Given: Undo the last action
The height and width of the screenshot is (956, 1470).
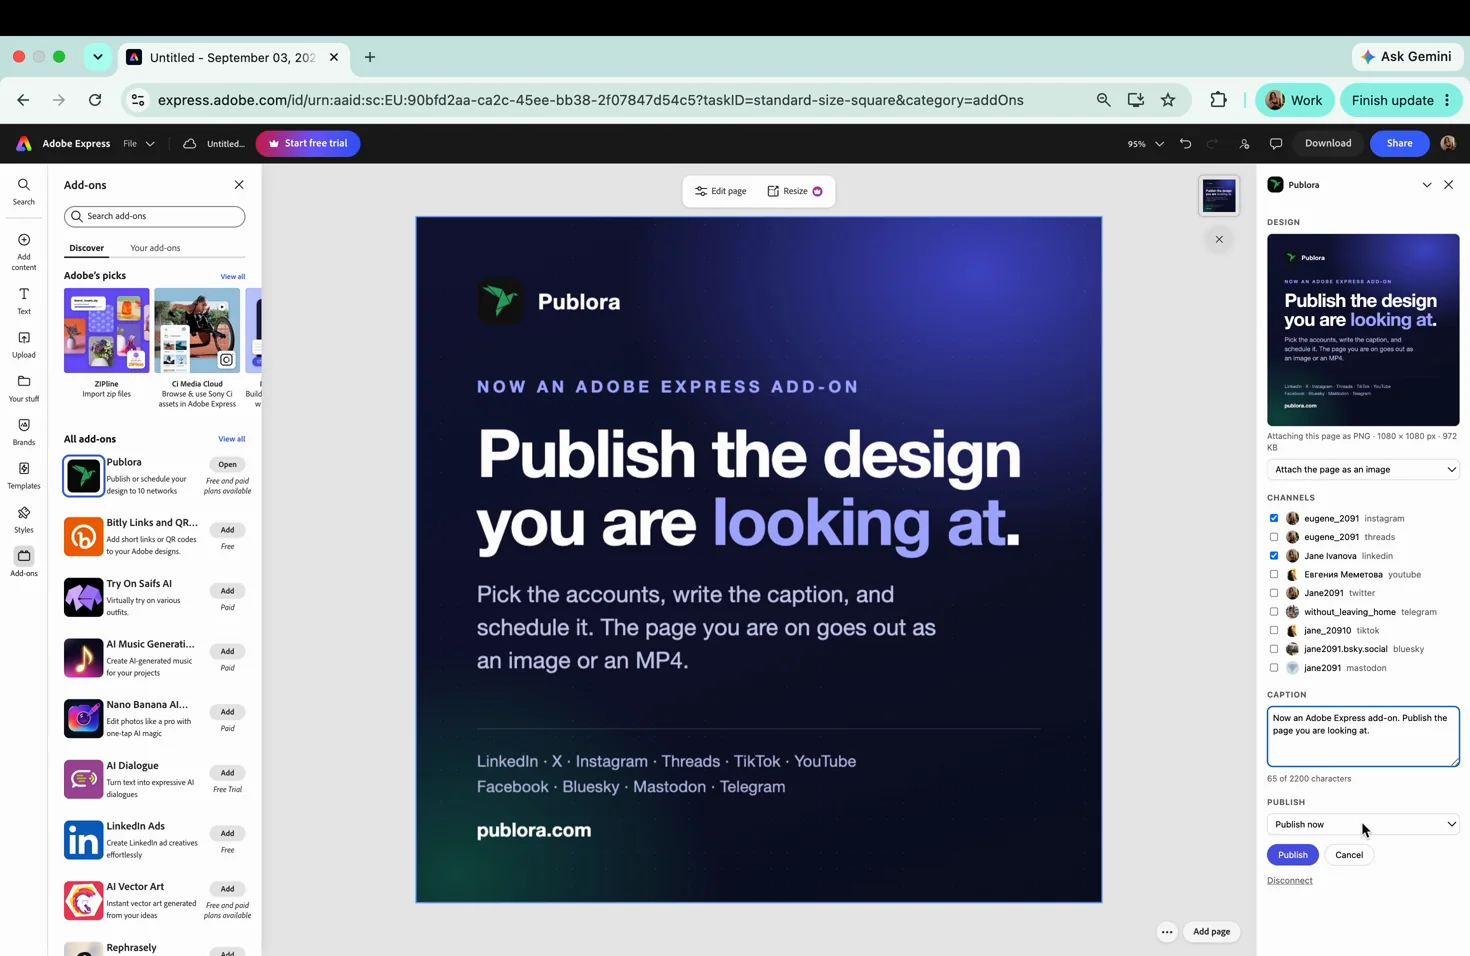Looking at the screenshot, I should 1185,144.
